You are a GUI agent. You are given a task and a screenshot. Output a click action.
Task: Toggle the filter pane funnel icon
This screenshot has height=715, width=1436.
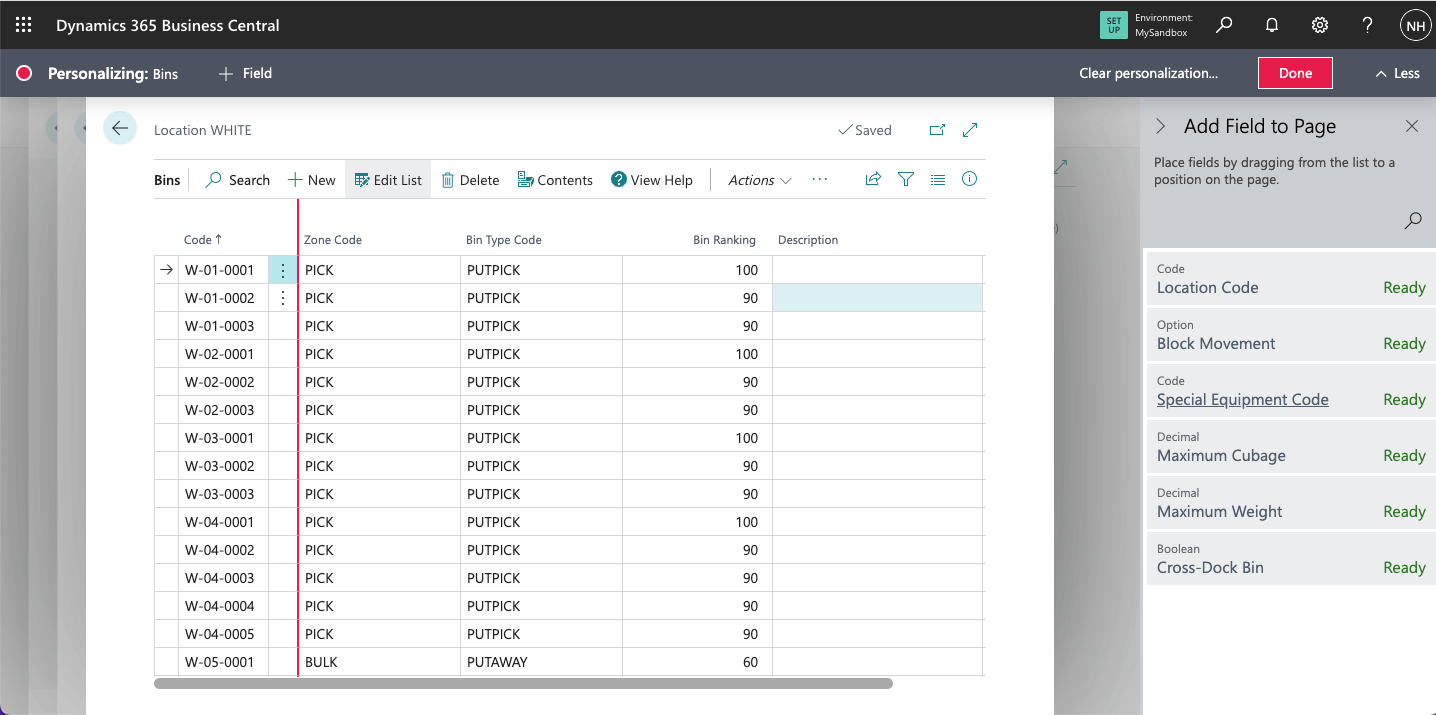[x=906, y=179]
